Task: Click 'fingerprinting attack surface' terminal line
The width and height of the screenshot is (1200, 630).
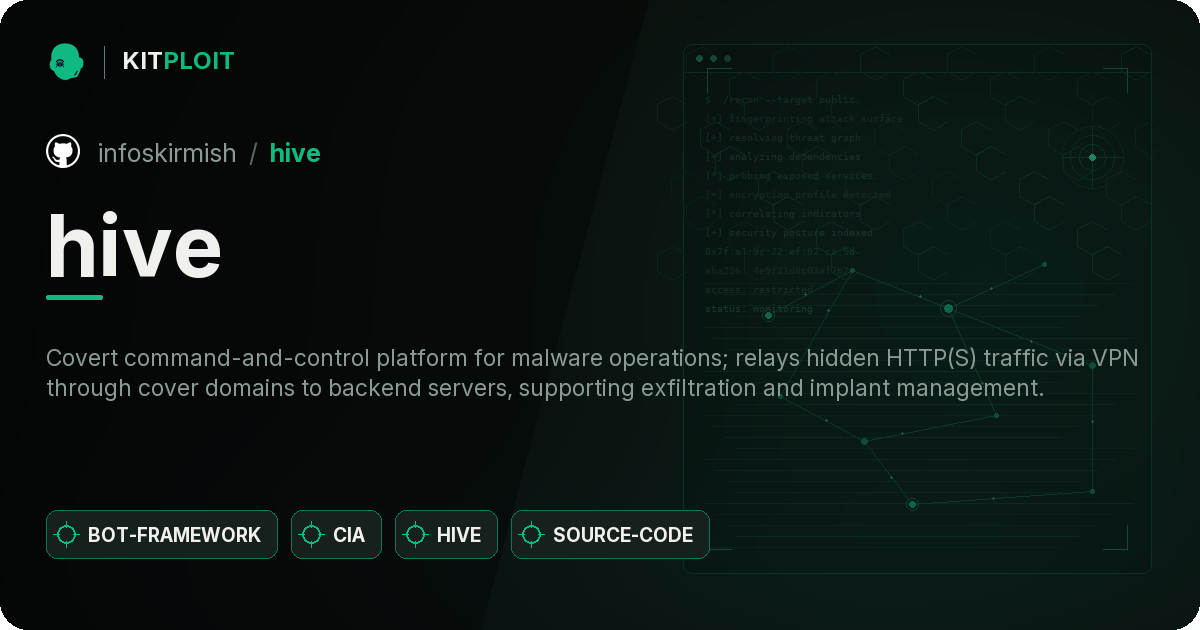Action: click(x=804, y=119)
